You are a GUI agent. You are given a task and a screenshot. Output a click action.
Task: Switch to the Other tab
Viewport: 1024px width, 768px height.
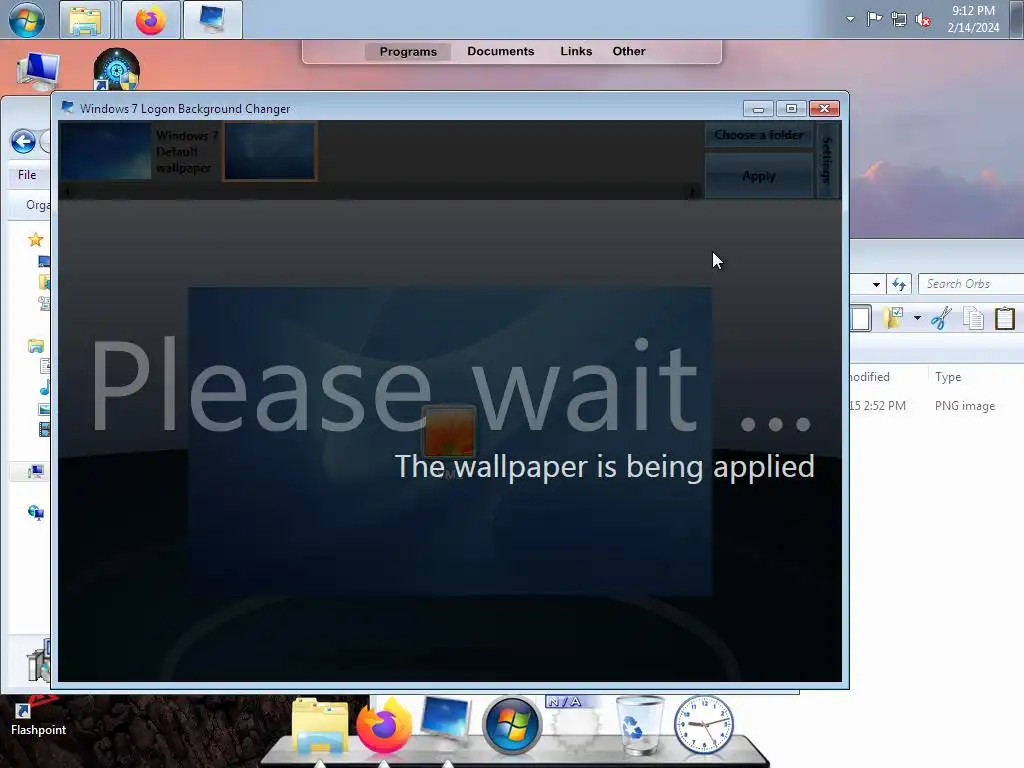pyautogui.click(x=628, y=51)
